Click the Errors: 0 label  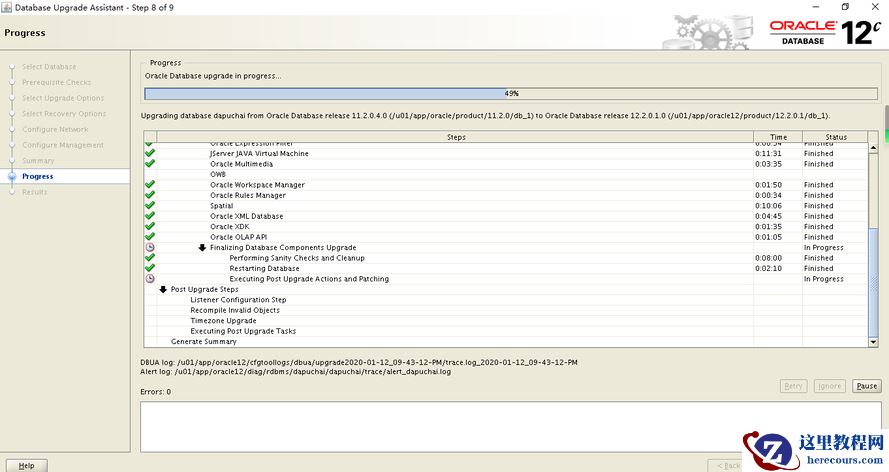click(x=155, y=392)
